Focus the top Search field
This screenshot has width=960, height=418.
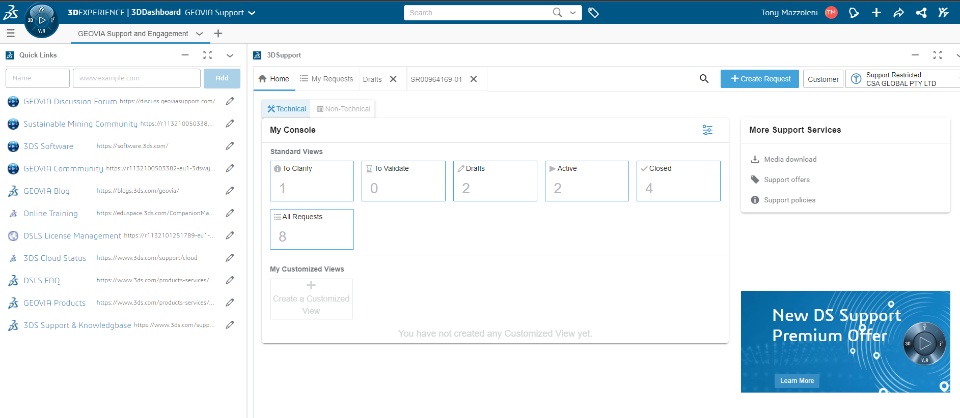click(480, 12)
